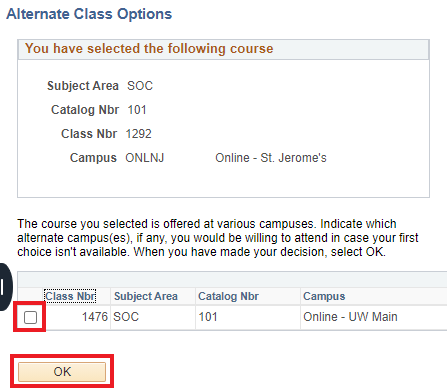Click the Subject Area column header
The width and height of the screenshot is (447, 390).
[146, 296]
